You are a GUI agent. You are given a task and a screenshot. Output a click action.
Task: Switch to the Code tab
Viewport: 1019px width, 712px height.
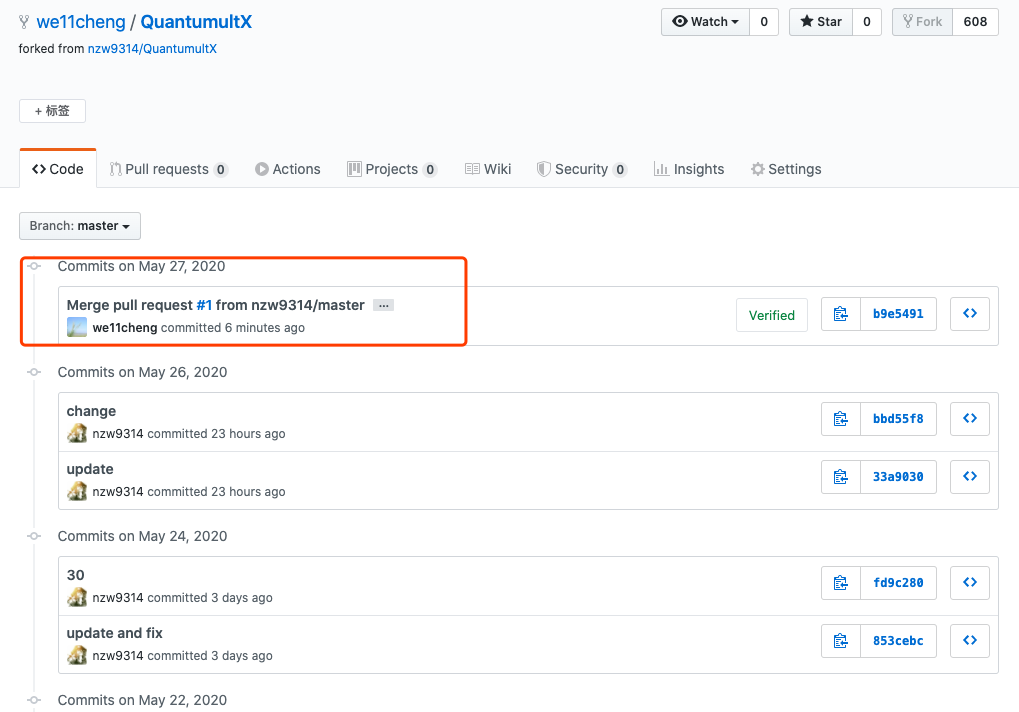(x=58, y=169)
